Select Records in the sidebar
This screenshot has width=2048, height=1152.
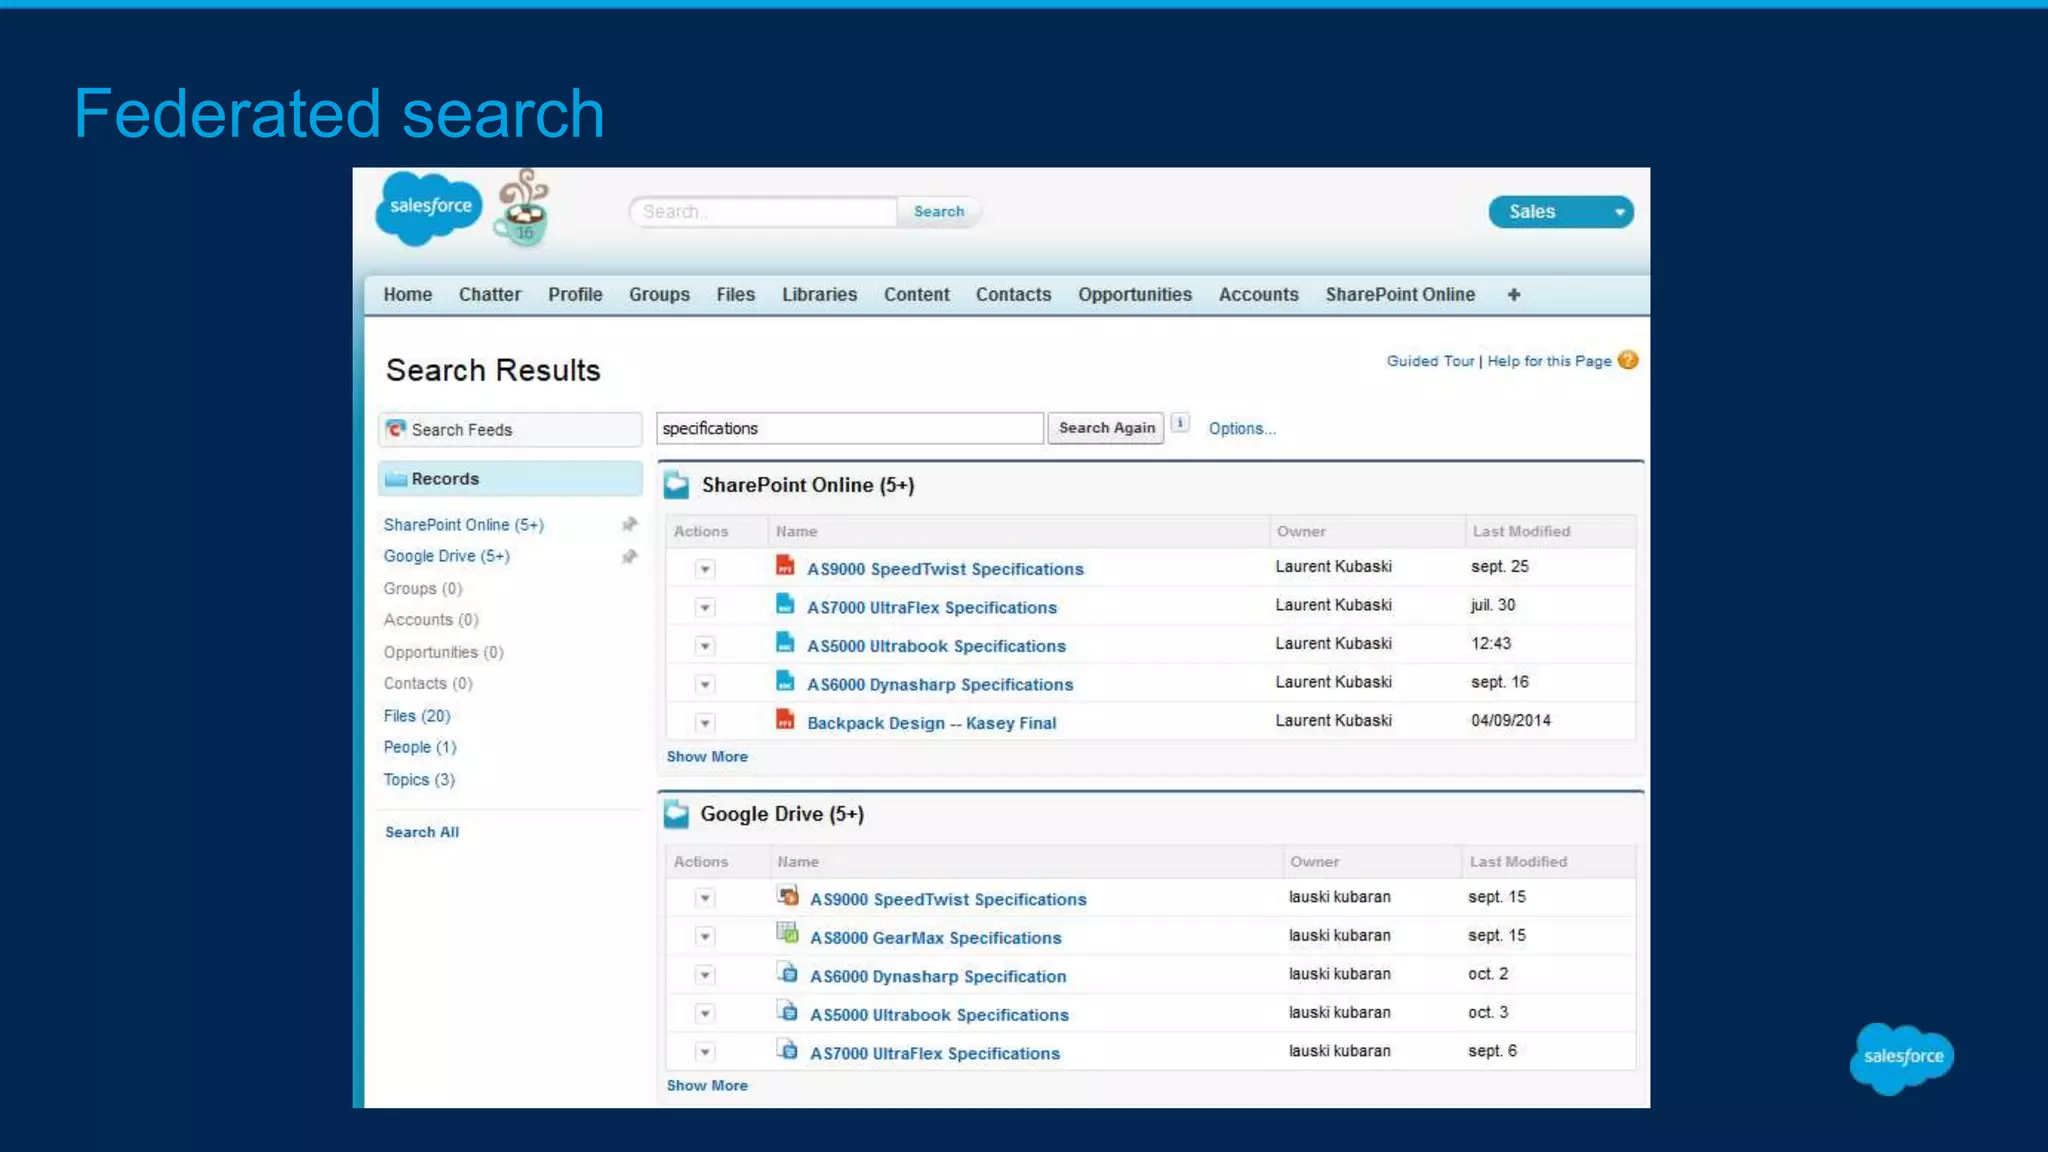click(x=510, y=479)
